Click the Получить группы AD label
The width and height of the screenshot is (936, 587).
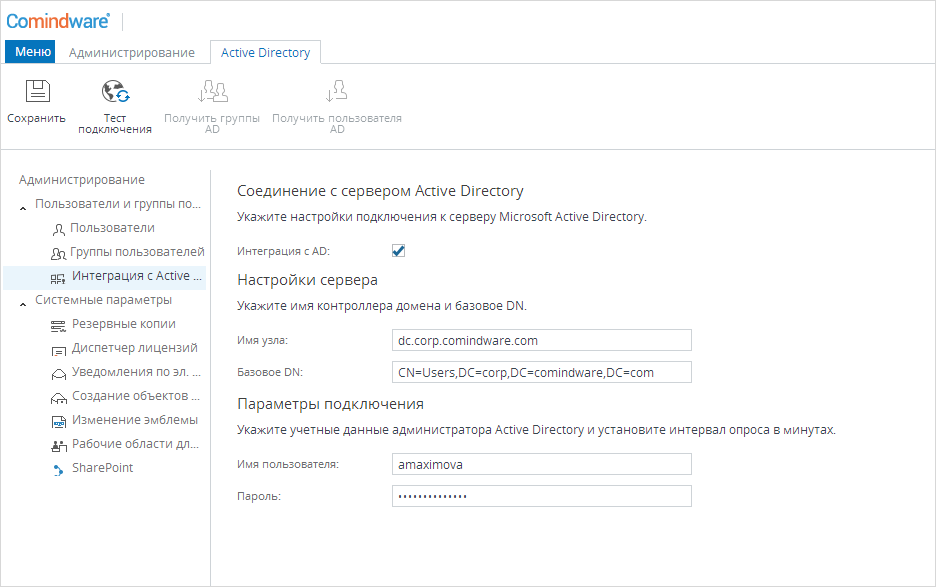point(212,124)
